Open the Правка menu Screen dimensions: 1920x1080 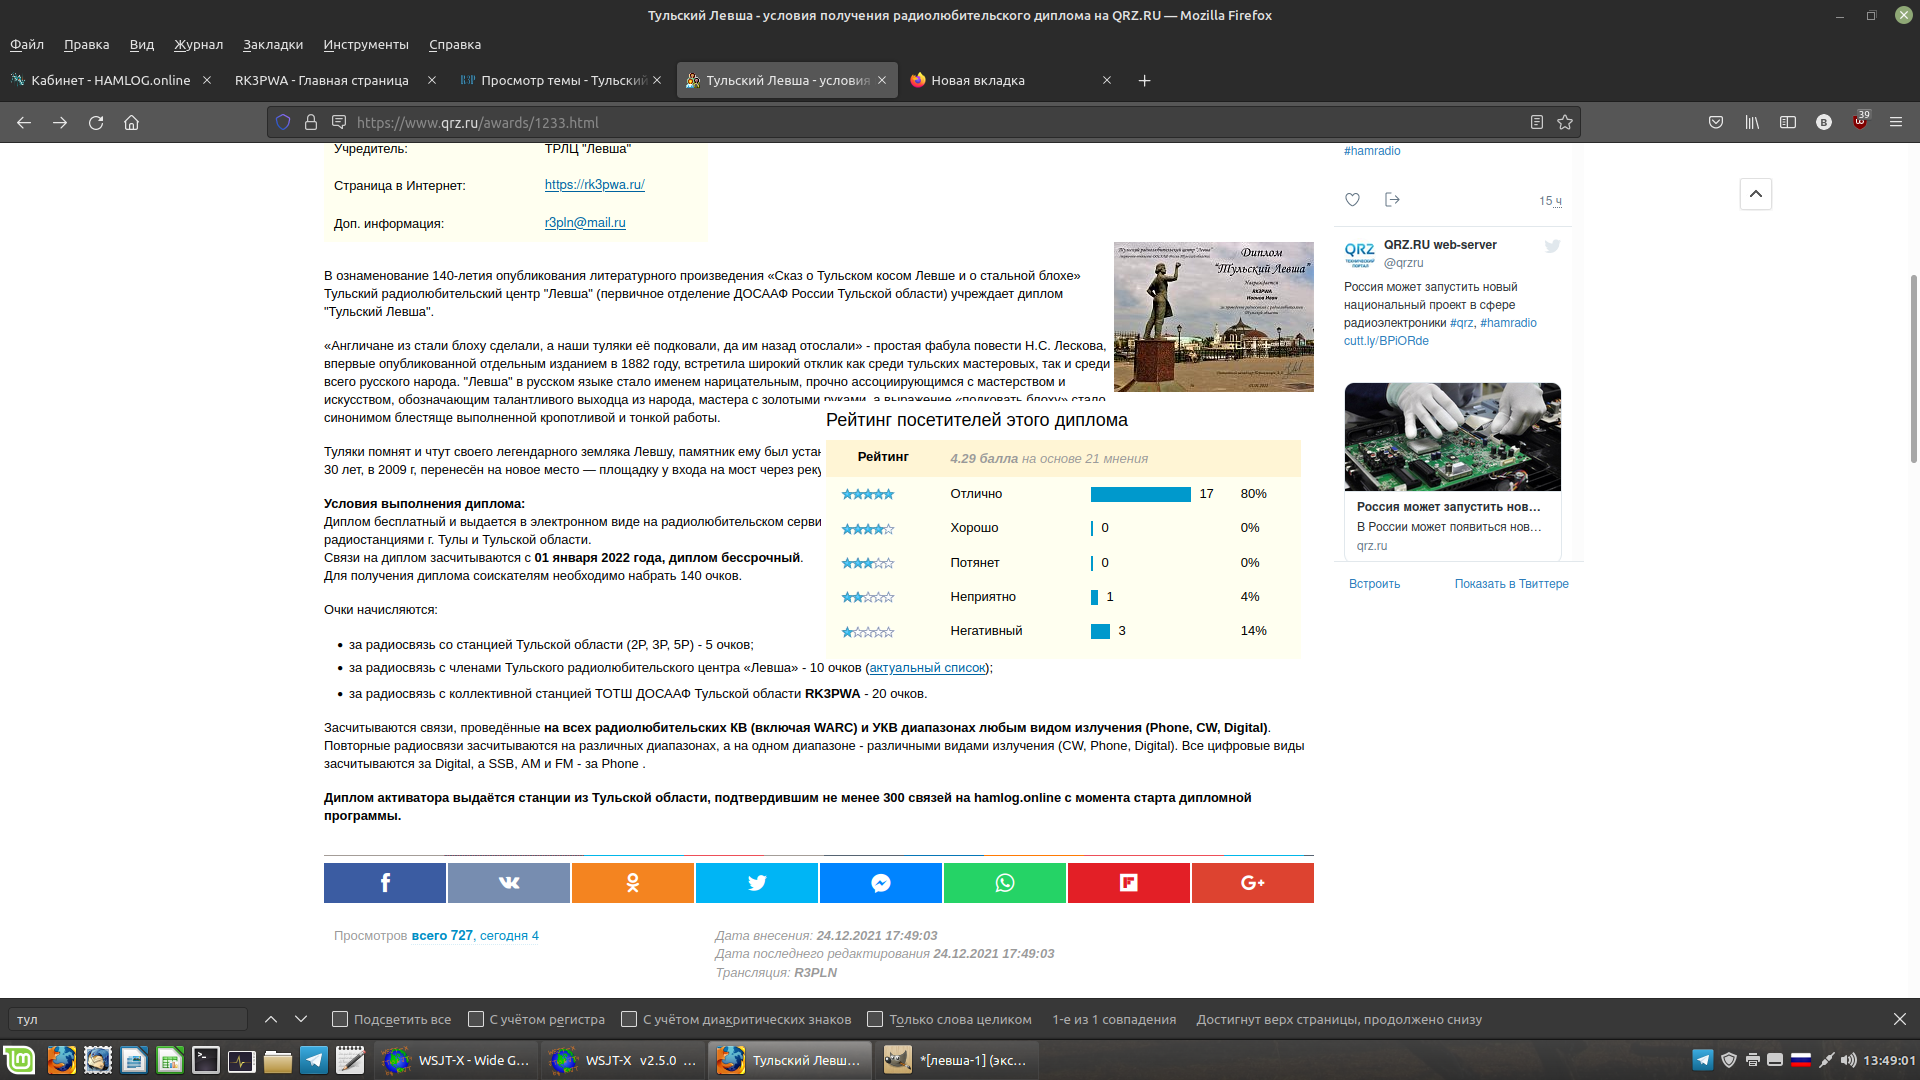87,44
